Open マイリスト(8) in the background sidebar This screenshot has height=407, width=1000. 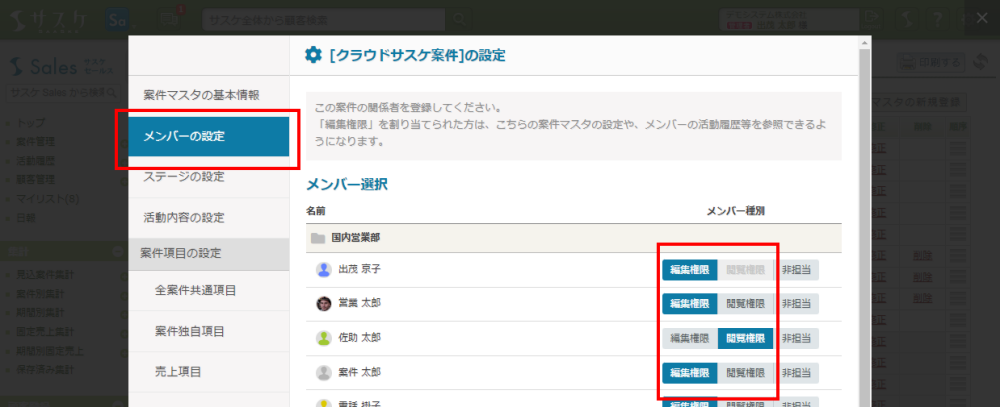pos(48,198)
